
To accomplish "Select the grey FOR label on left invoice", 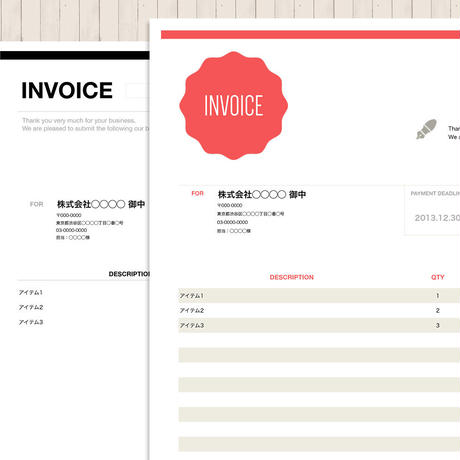I will tap(36, 204).
